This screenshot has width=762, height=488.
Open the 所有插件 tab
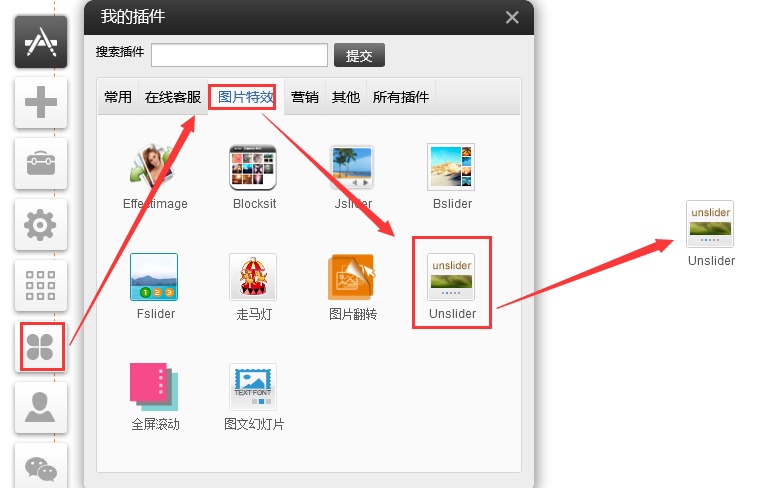coord(401,97)
